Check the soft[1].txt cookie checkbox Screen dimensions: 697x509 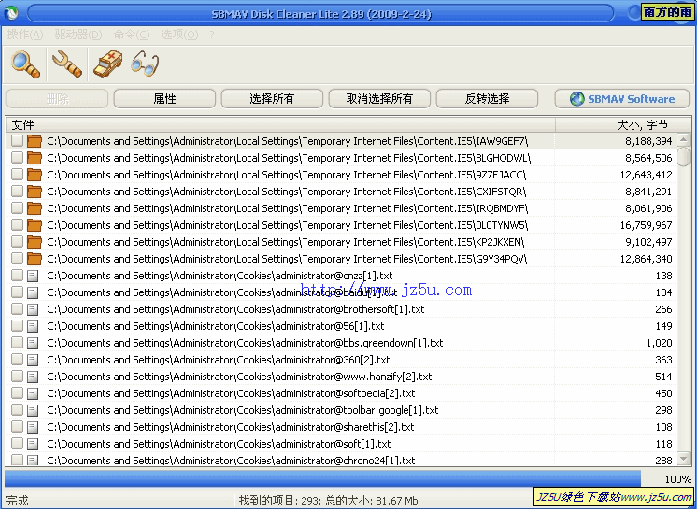coord(17,444)
